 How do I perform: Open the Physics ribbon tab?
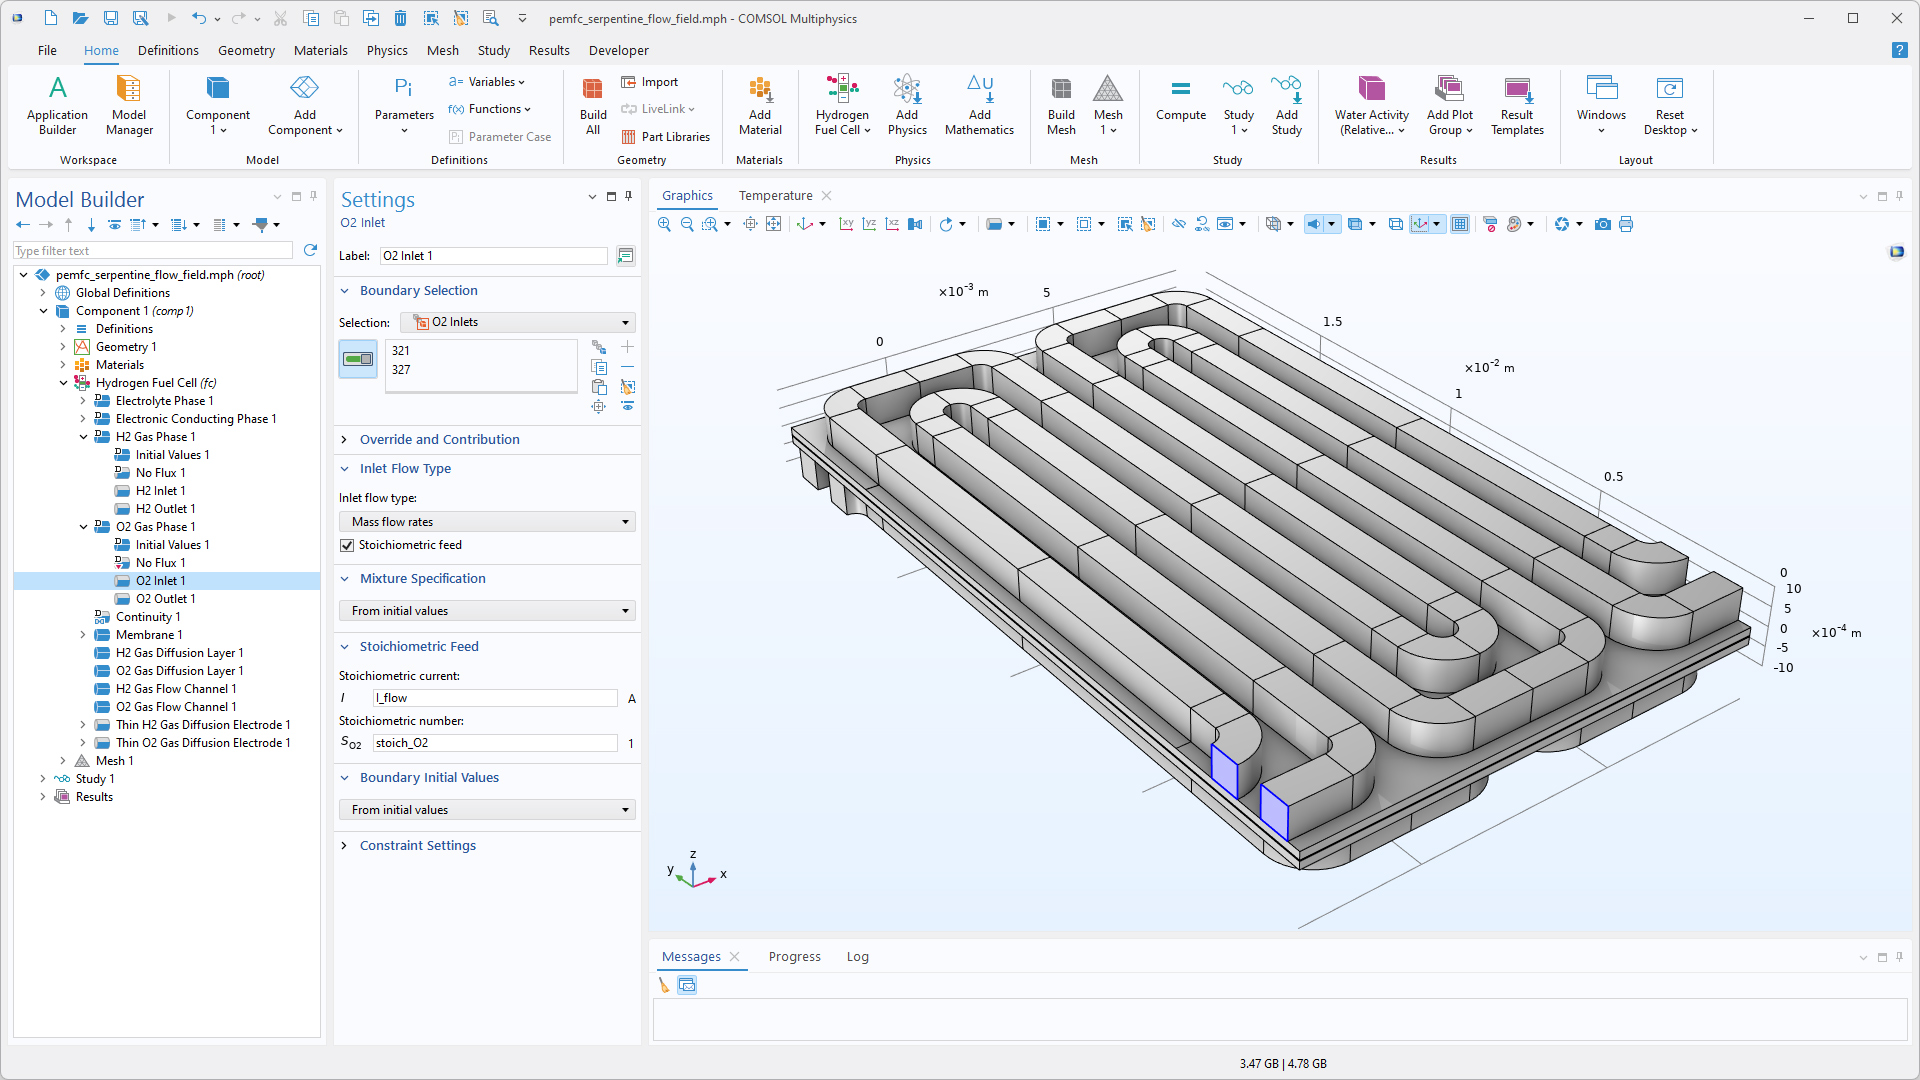[x=387, y=50]
